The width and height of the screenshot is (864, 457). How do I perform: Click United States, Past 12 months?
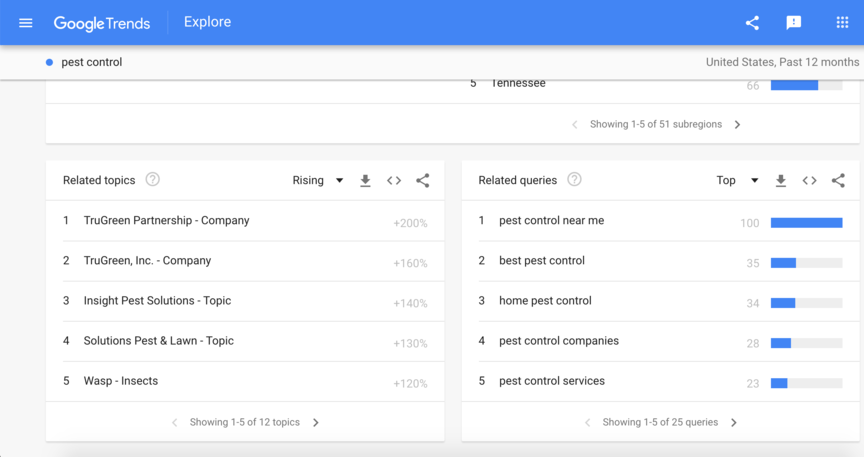782,62
